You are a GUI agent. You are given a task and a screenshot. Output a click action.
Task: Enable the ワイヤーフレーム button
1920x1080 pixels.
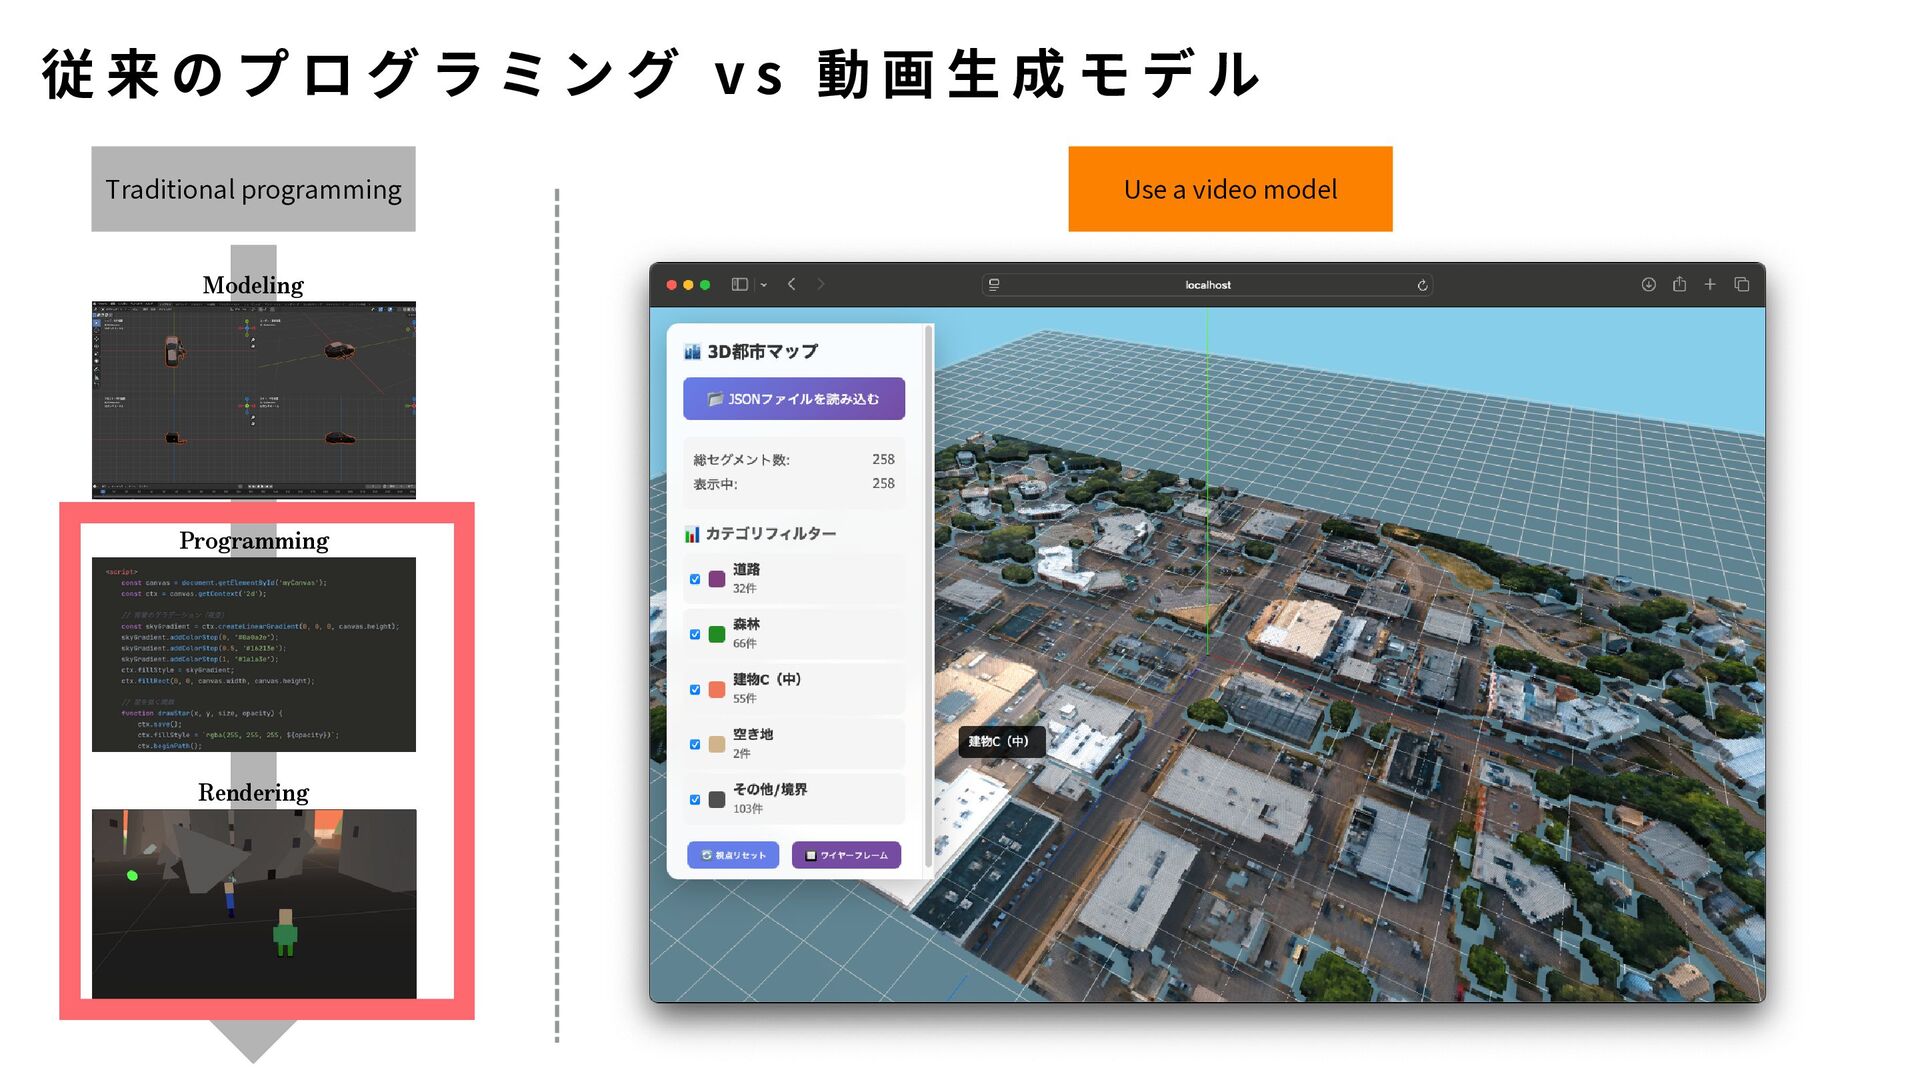(x=846, y=855)
